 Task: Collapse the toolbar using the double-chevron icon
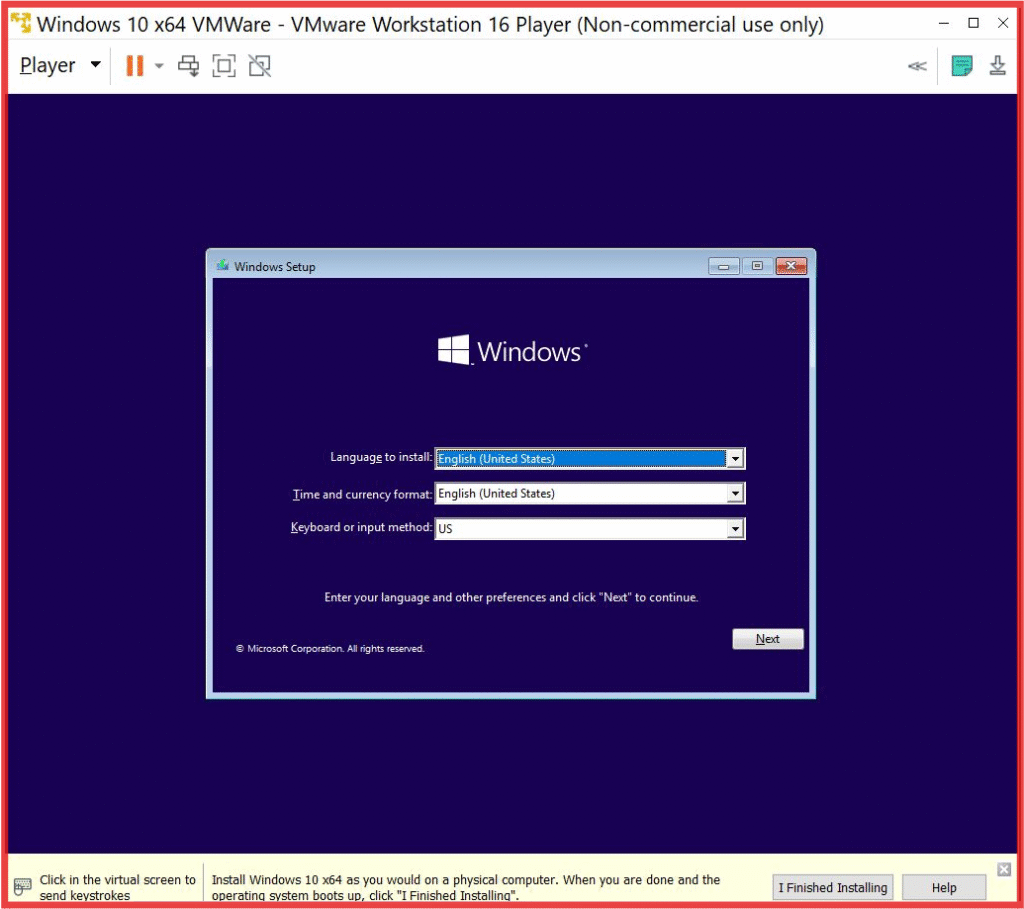(x=916, y=66)
